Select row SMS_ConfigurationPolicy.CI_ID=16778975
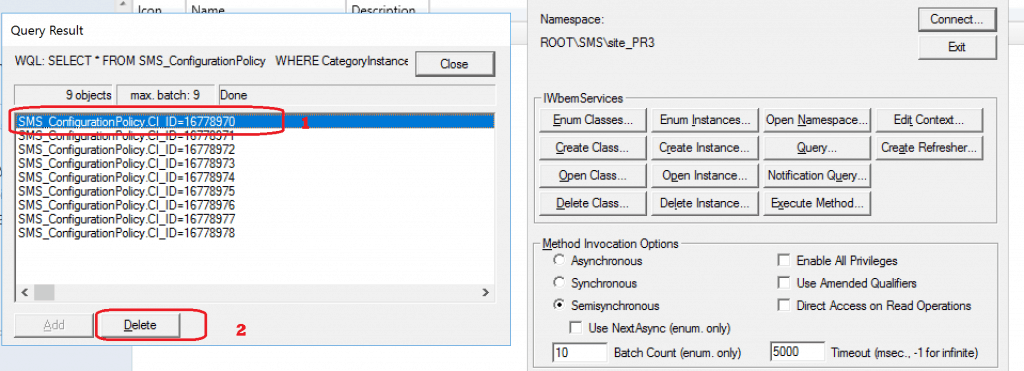Screen dimensions: 1024x371 [x=255, y=191]
